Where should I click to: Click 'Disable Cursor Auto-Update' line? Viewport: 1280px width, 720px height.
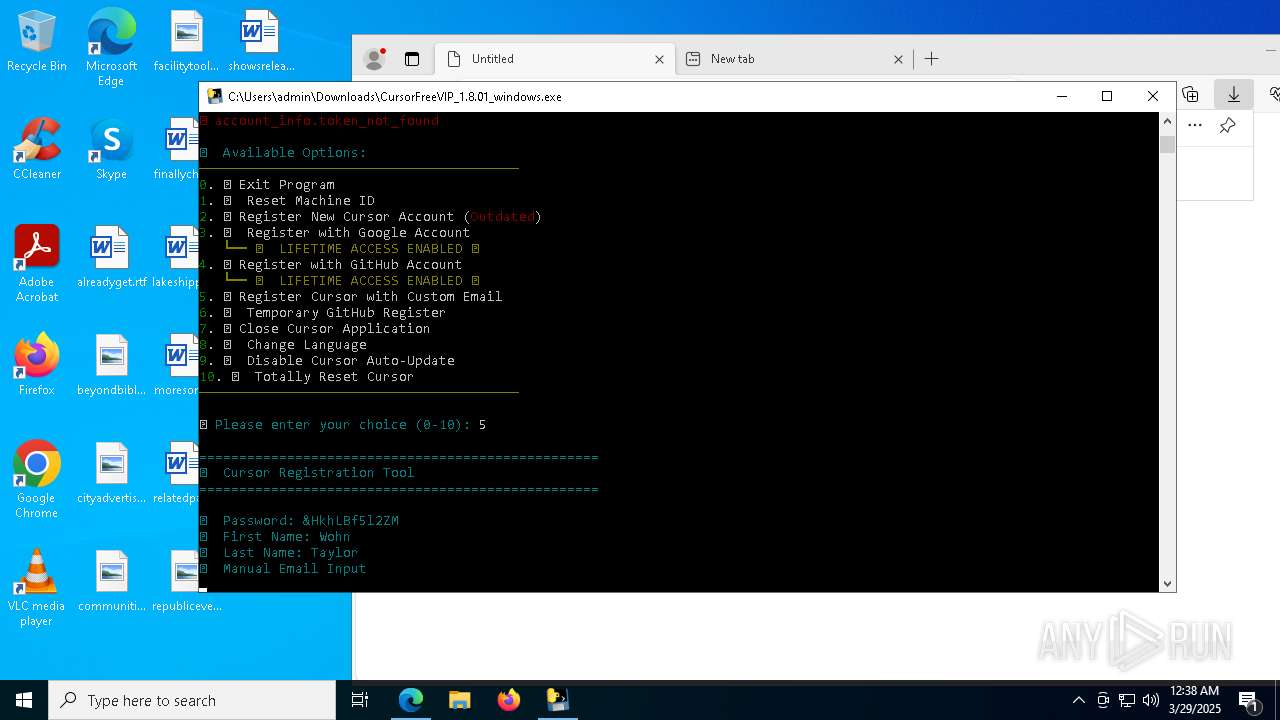(327, 361)
